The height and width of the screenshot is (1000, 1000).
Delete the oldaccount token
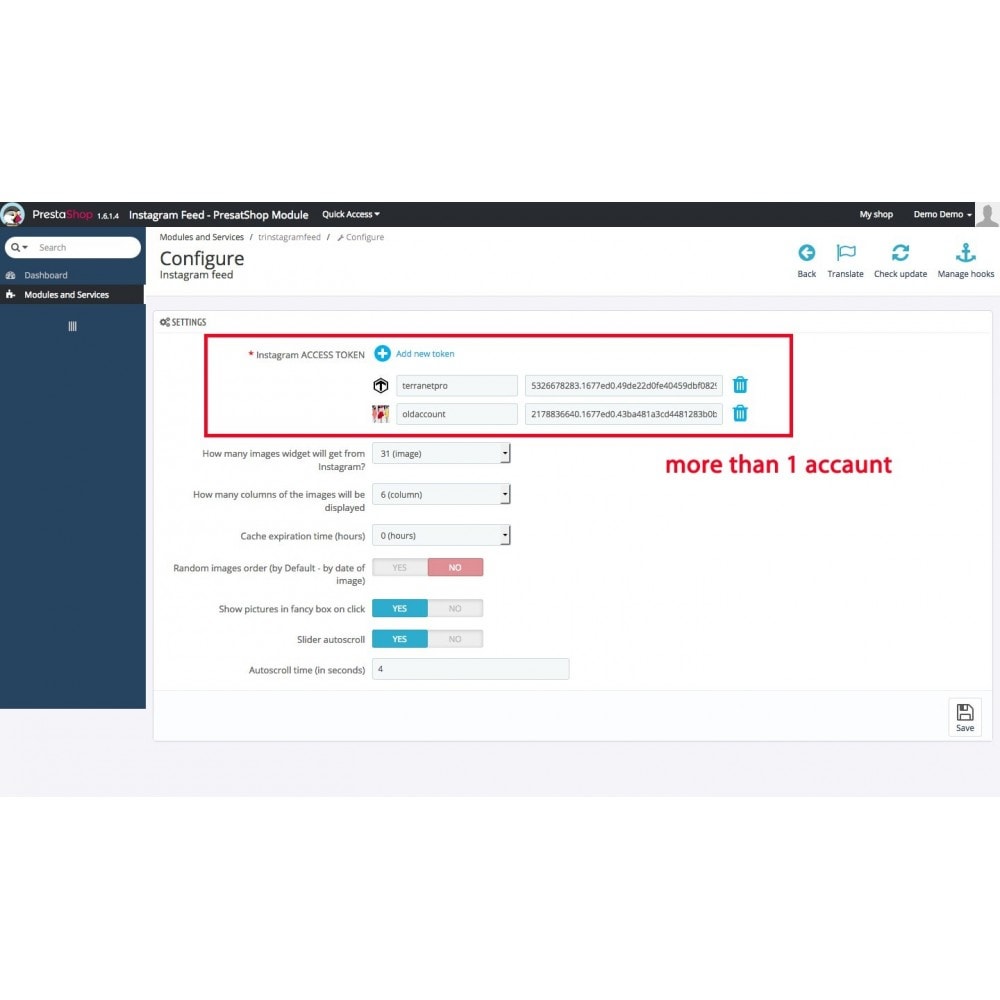[x=740, y=413]
